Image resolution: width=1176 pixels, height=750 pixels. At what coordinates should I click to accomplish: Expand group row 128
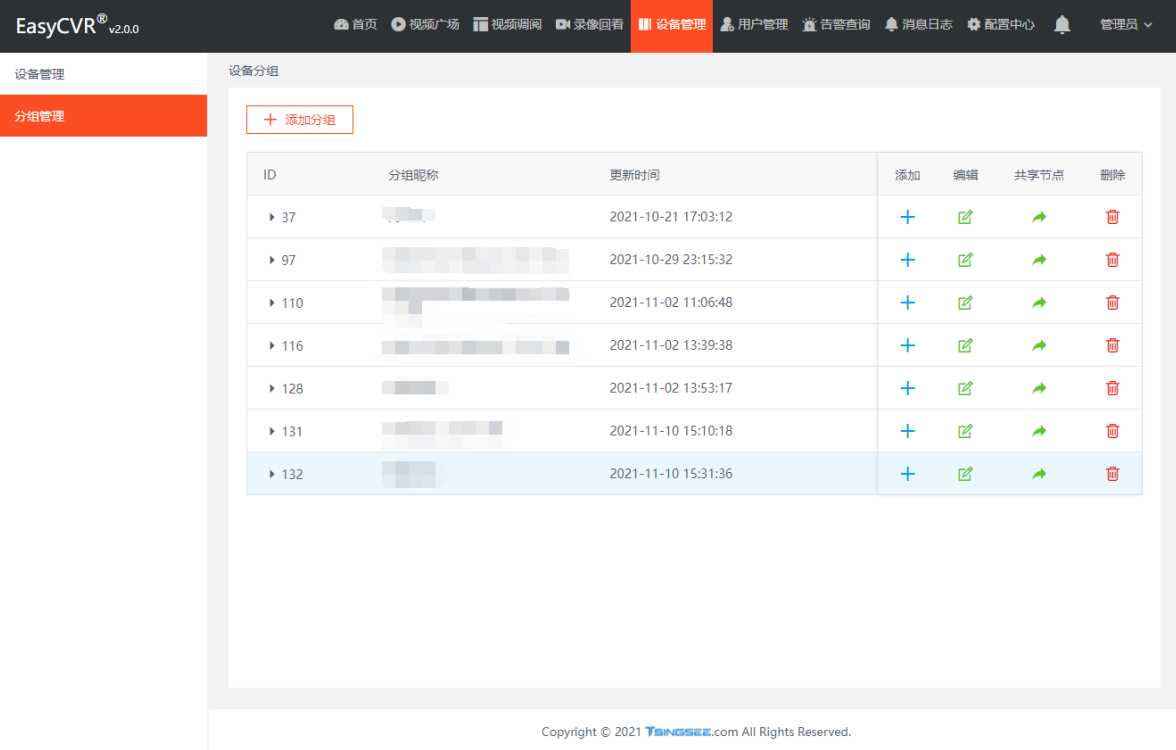(272, 388)
